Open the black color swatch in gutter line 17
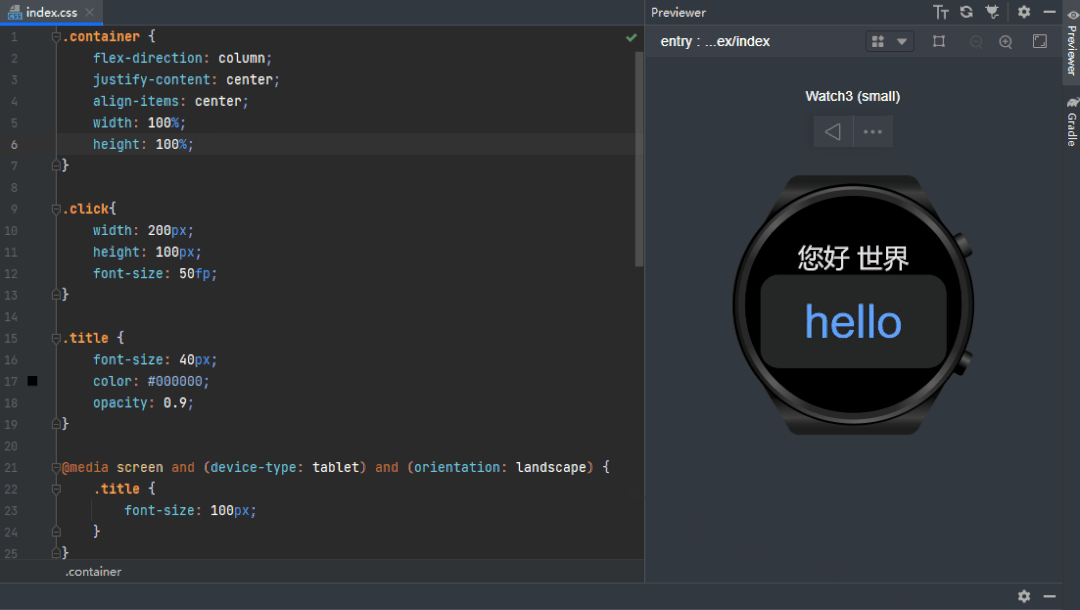The width and height of the screenshot is (1080, 610). click(x=32, y=381)
